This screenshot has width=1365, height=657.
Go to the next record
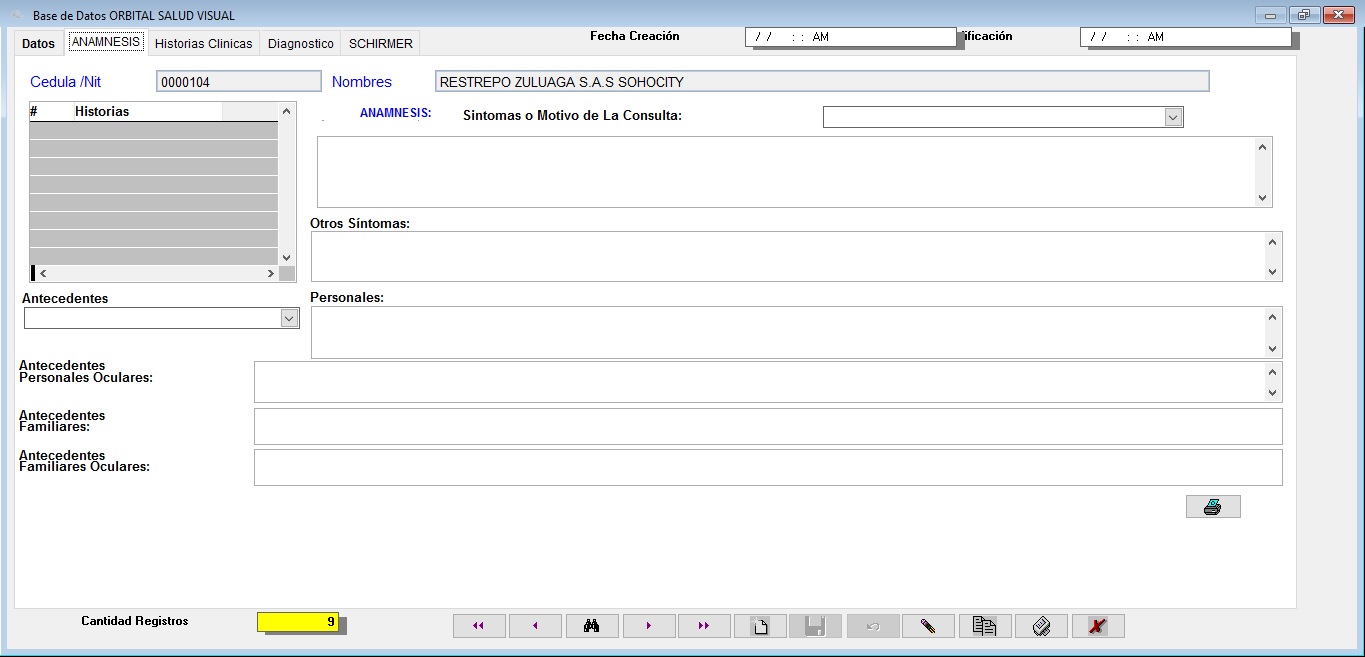(x=649, y=626)
